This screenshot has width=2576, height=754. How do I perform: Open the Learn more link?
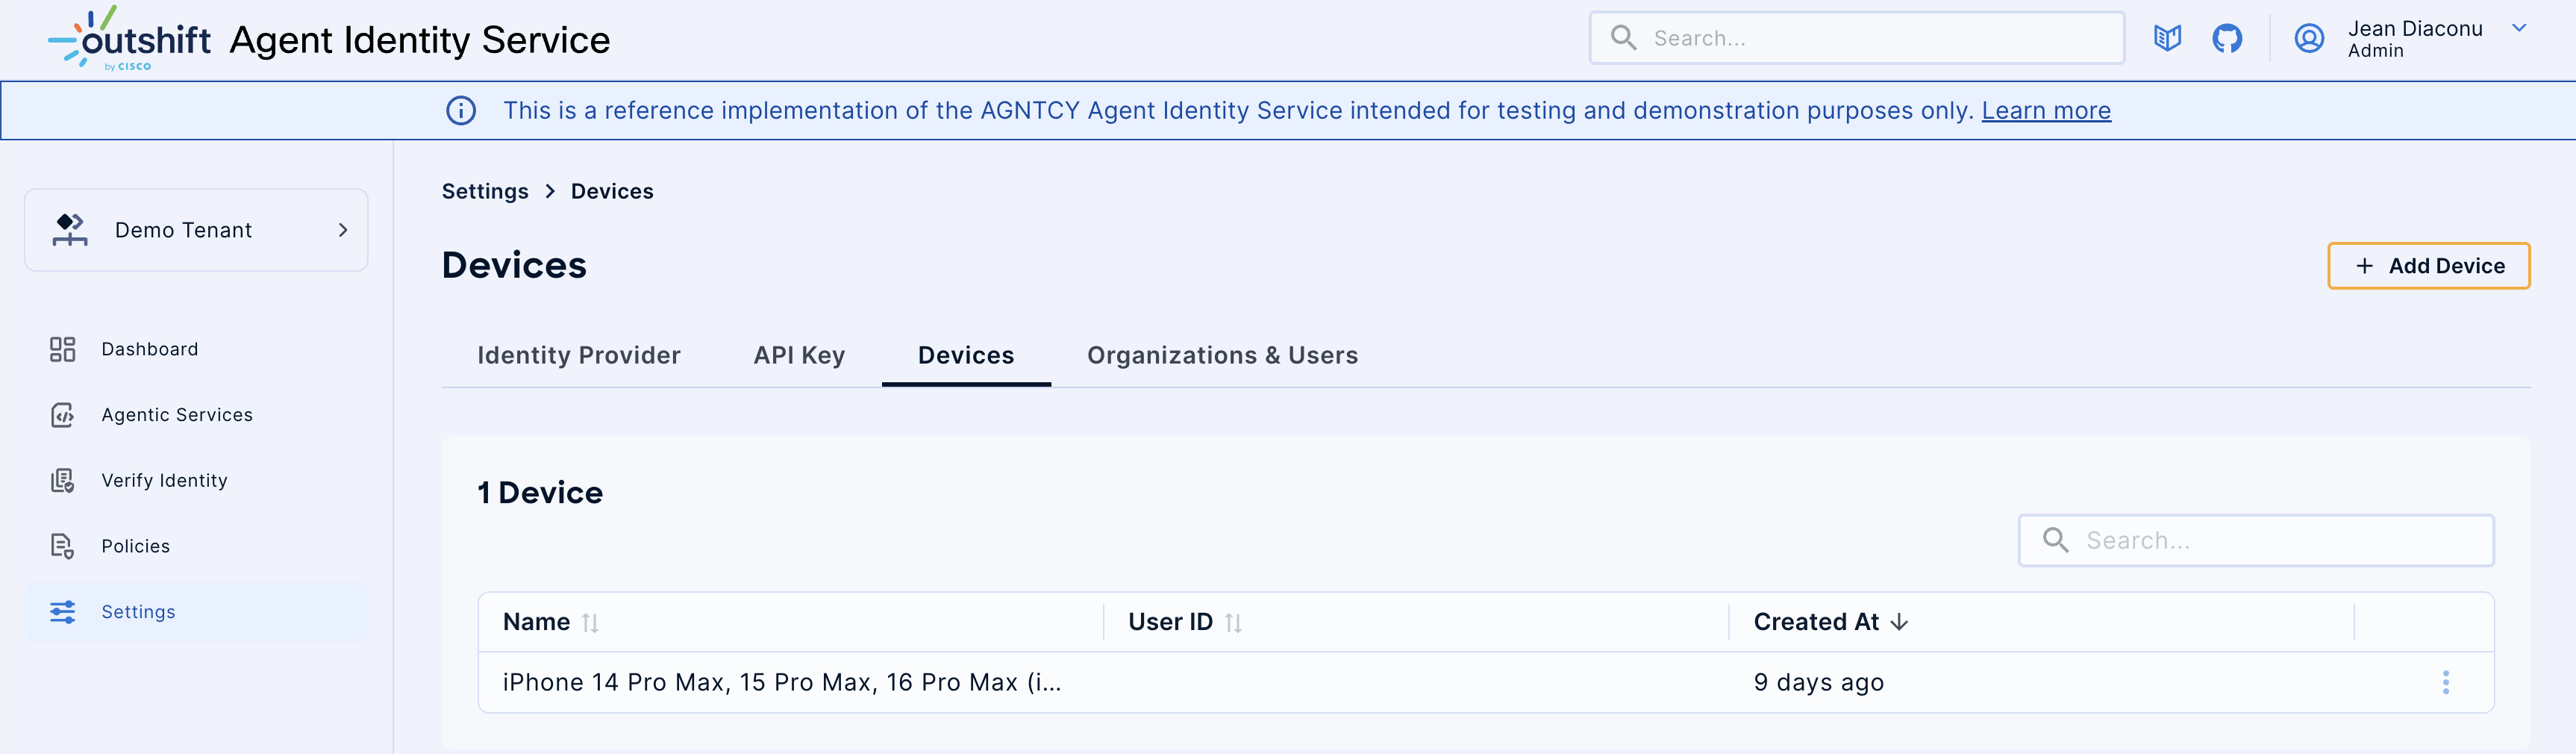(2046, 110)
